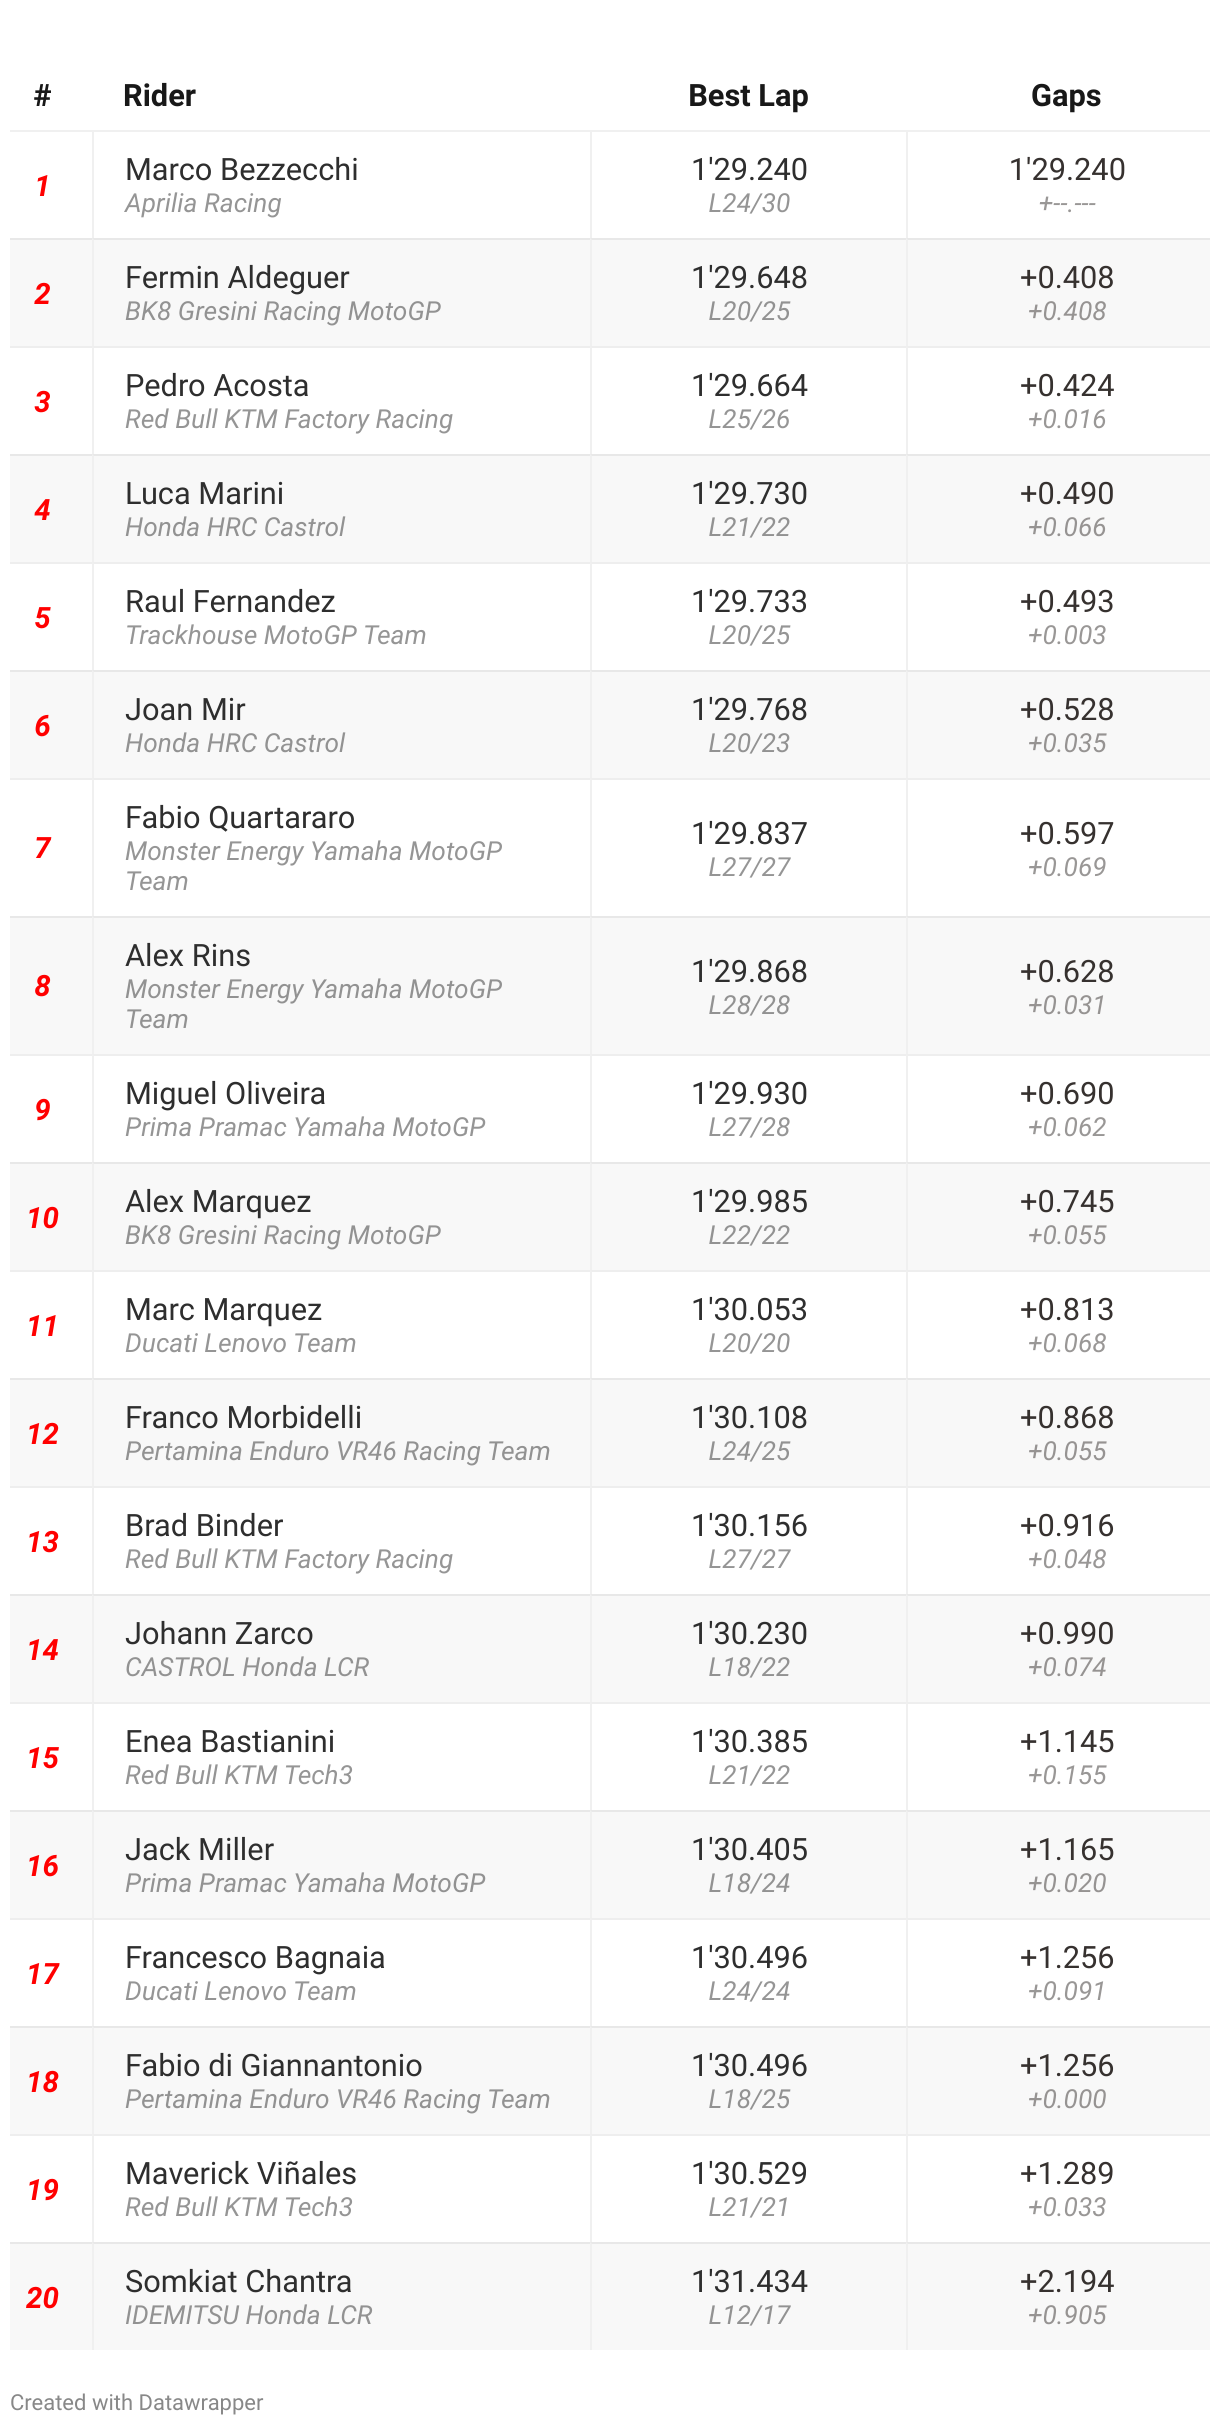The image size is (1220, 2426).
Task: Select Francesco Bagnaia's best lap 1'30.496
Action: pyautogui.click(x=749, y=1958)
